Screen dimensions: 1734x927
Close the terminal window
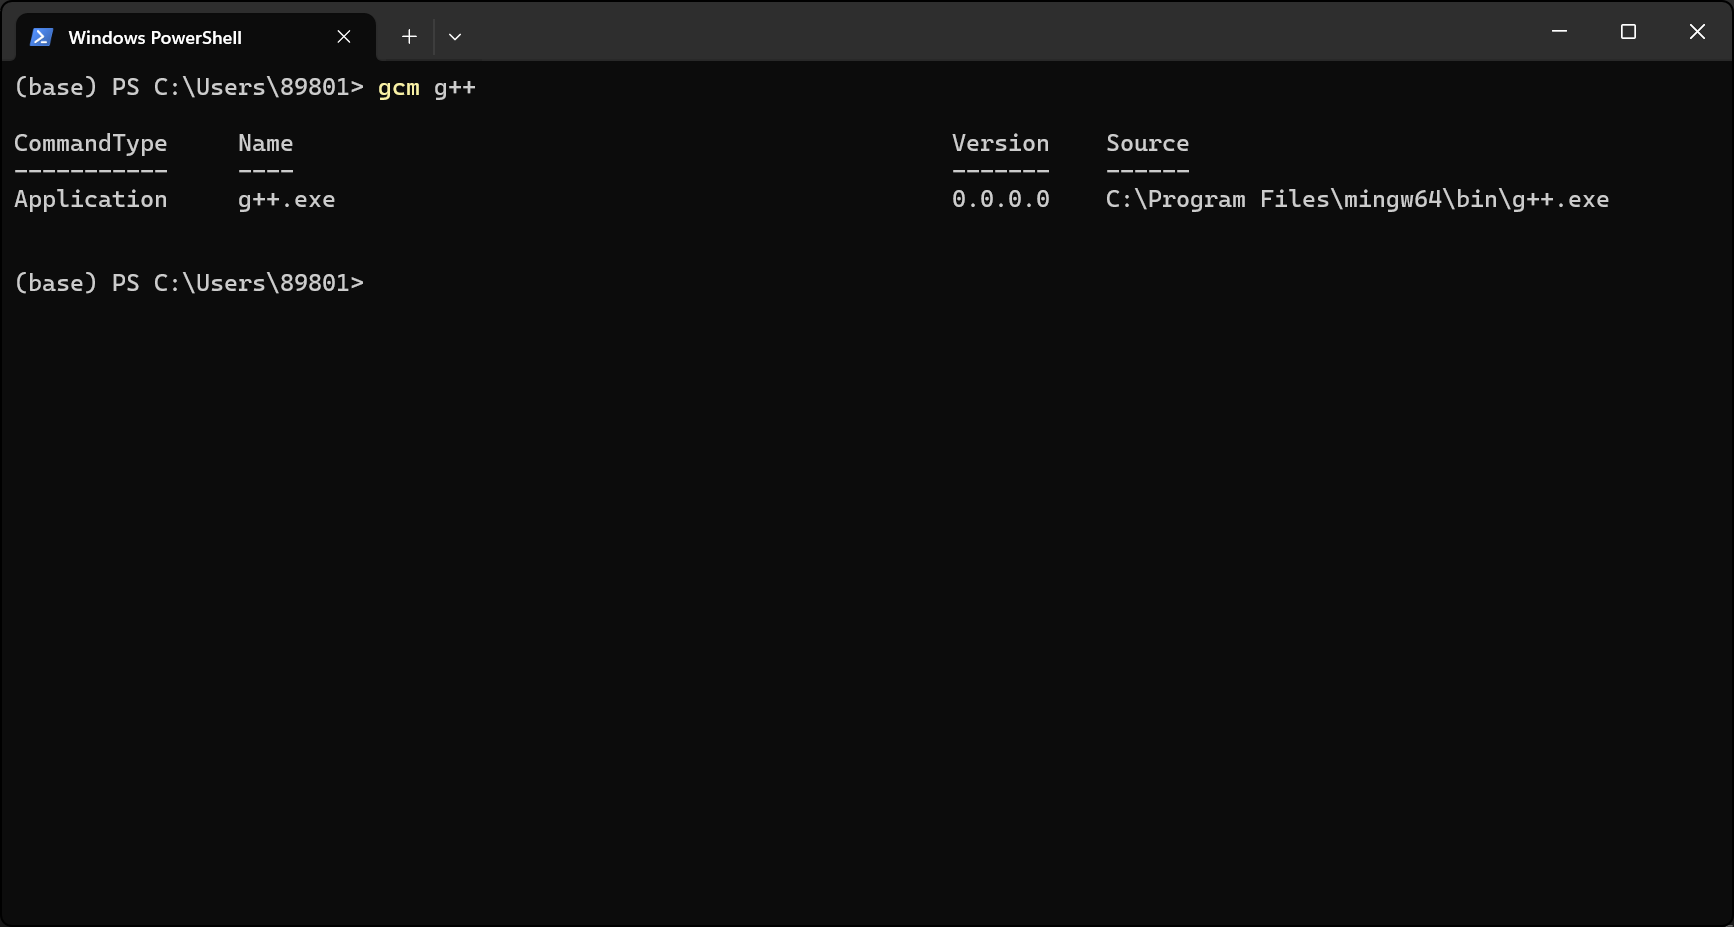point(1697,32)
